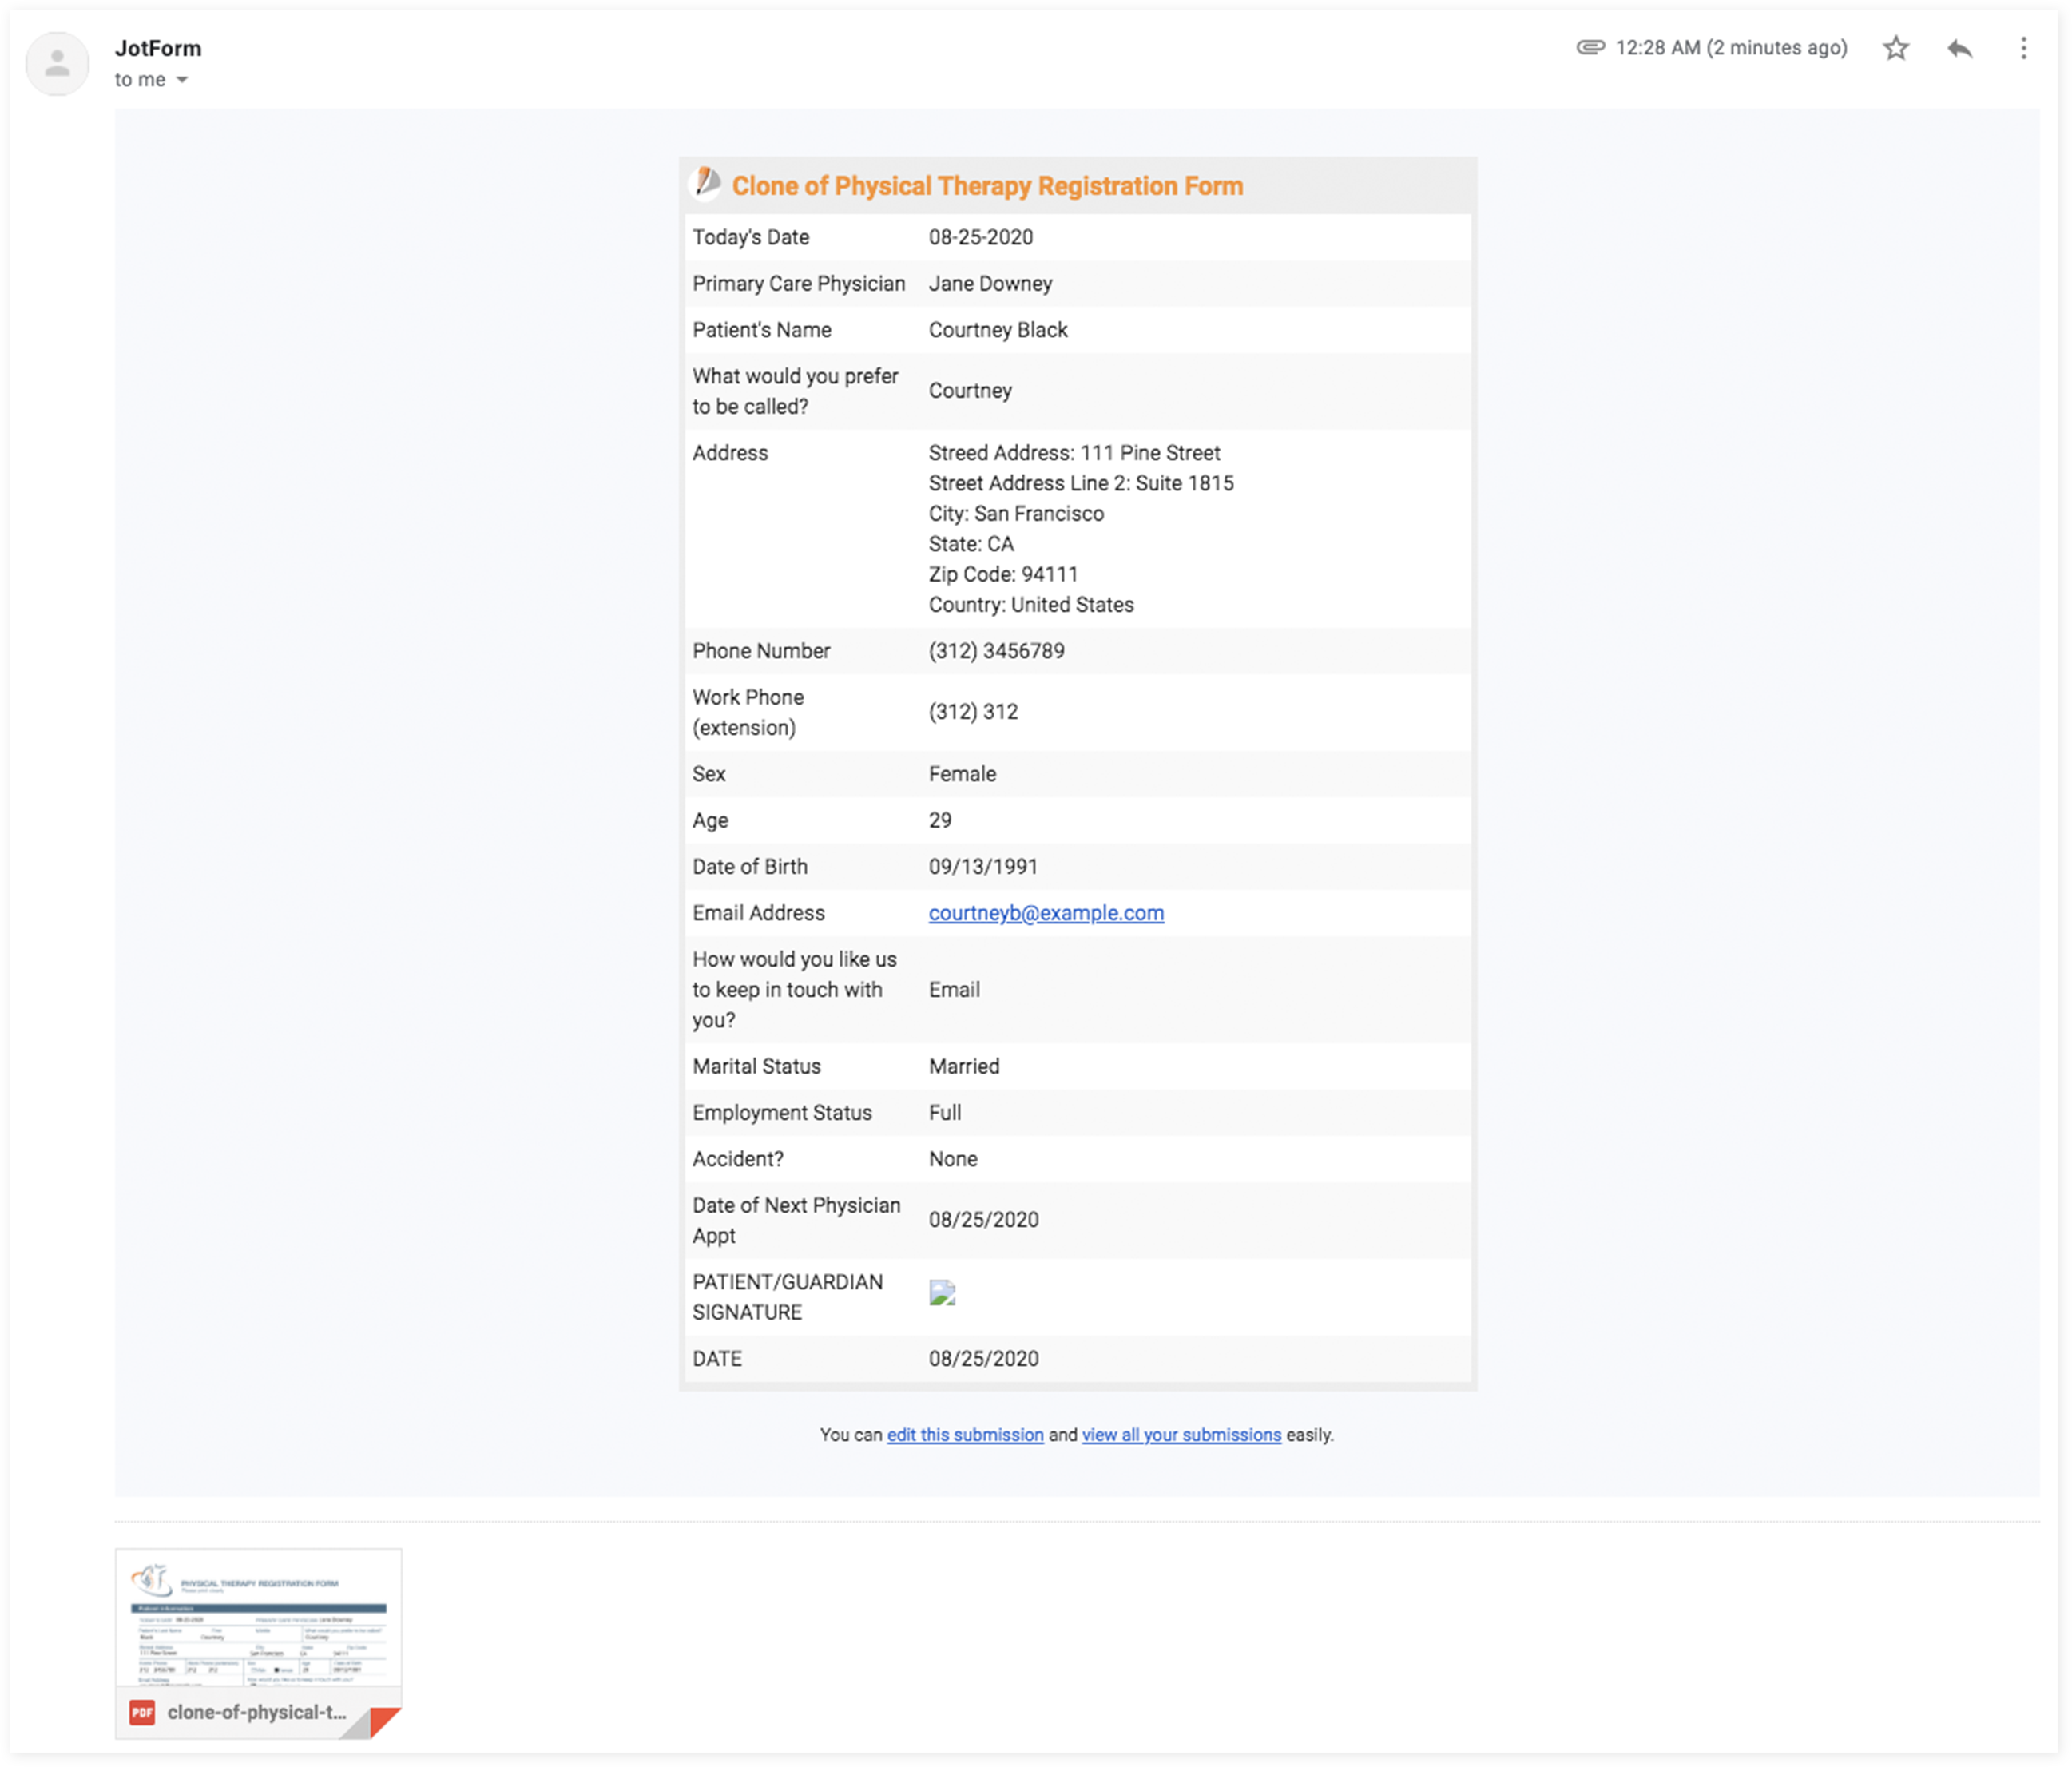Click the form title heading

click(987, 186)
